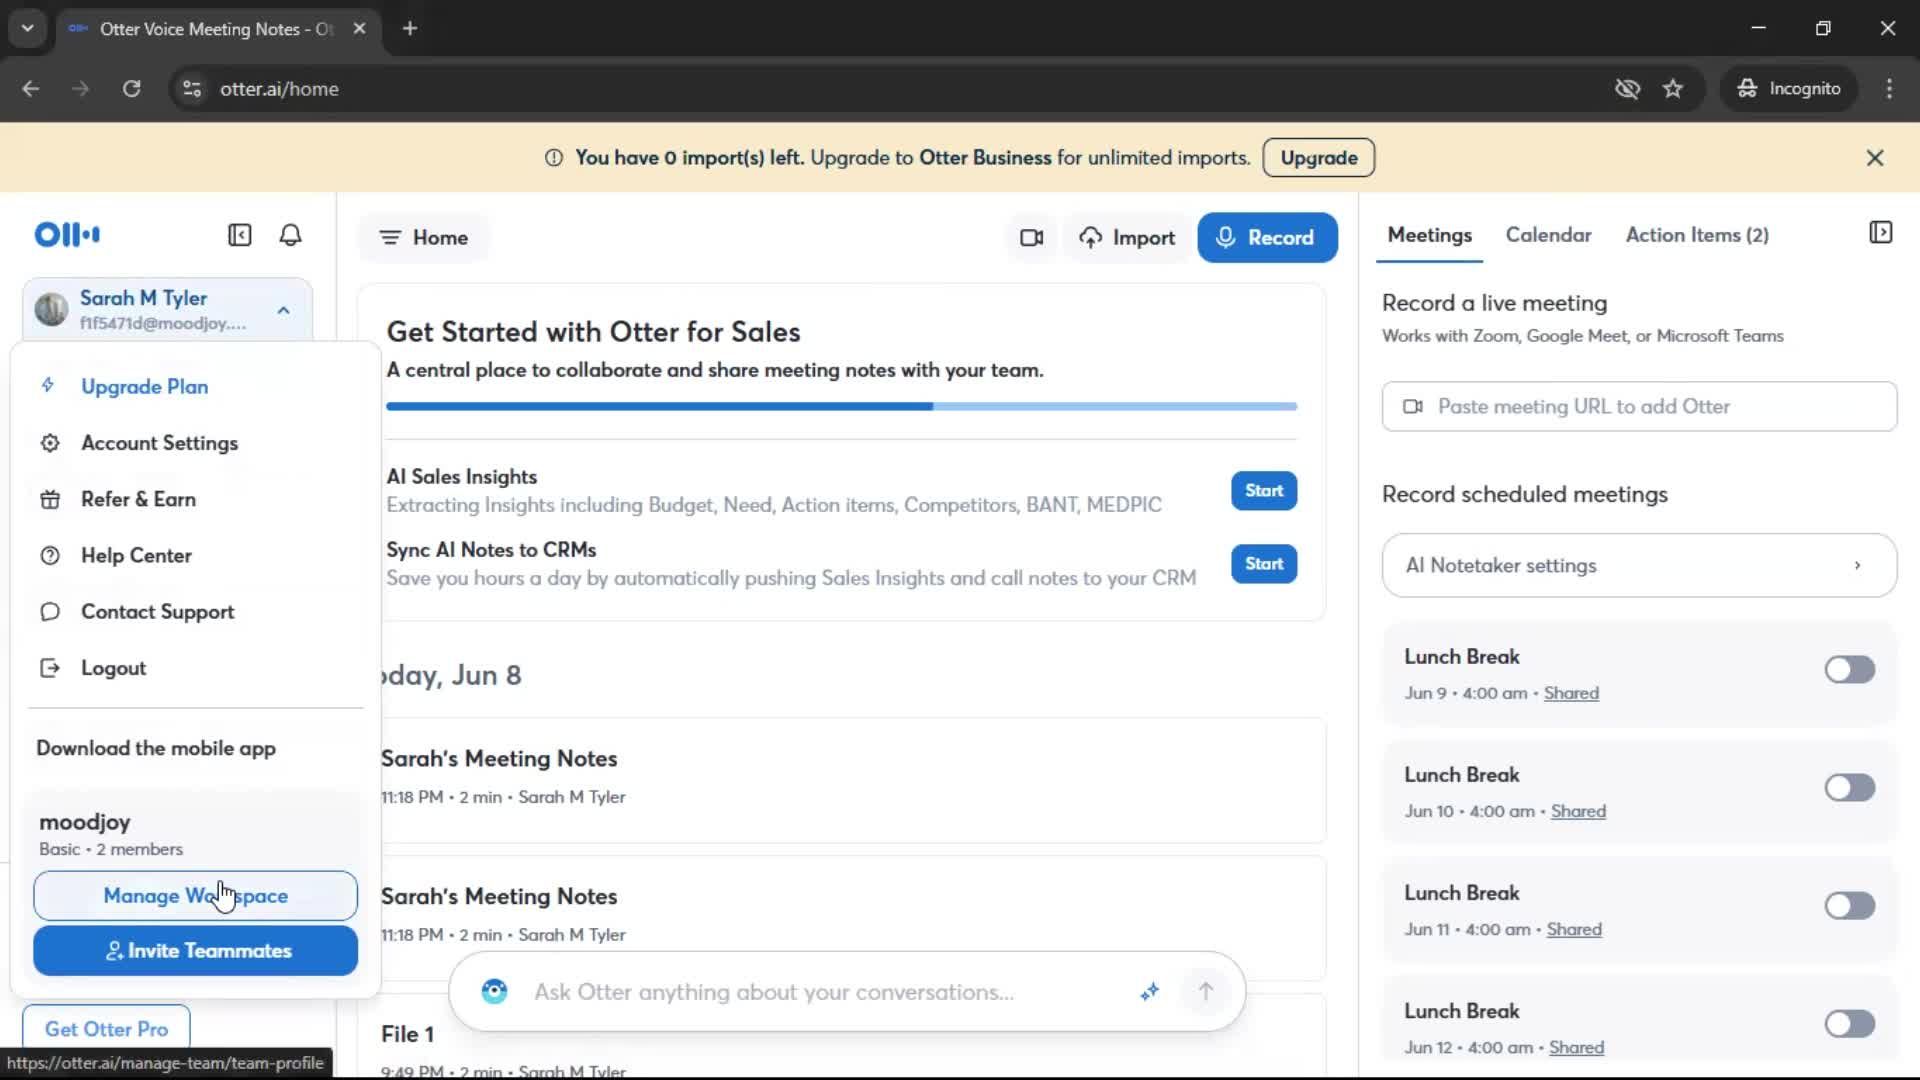The width and height of the screenshot is (1920, 1080).
Task: Open Shared link for Jun 12 Lunch Break
Action: (1576, 1047)
